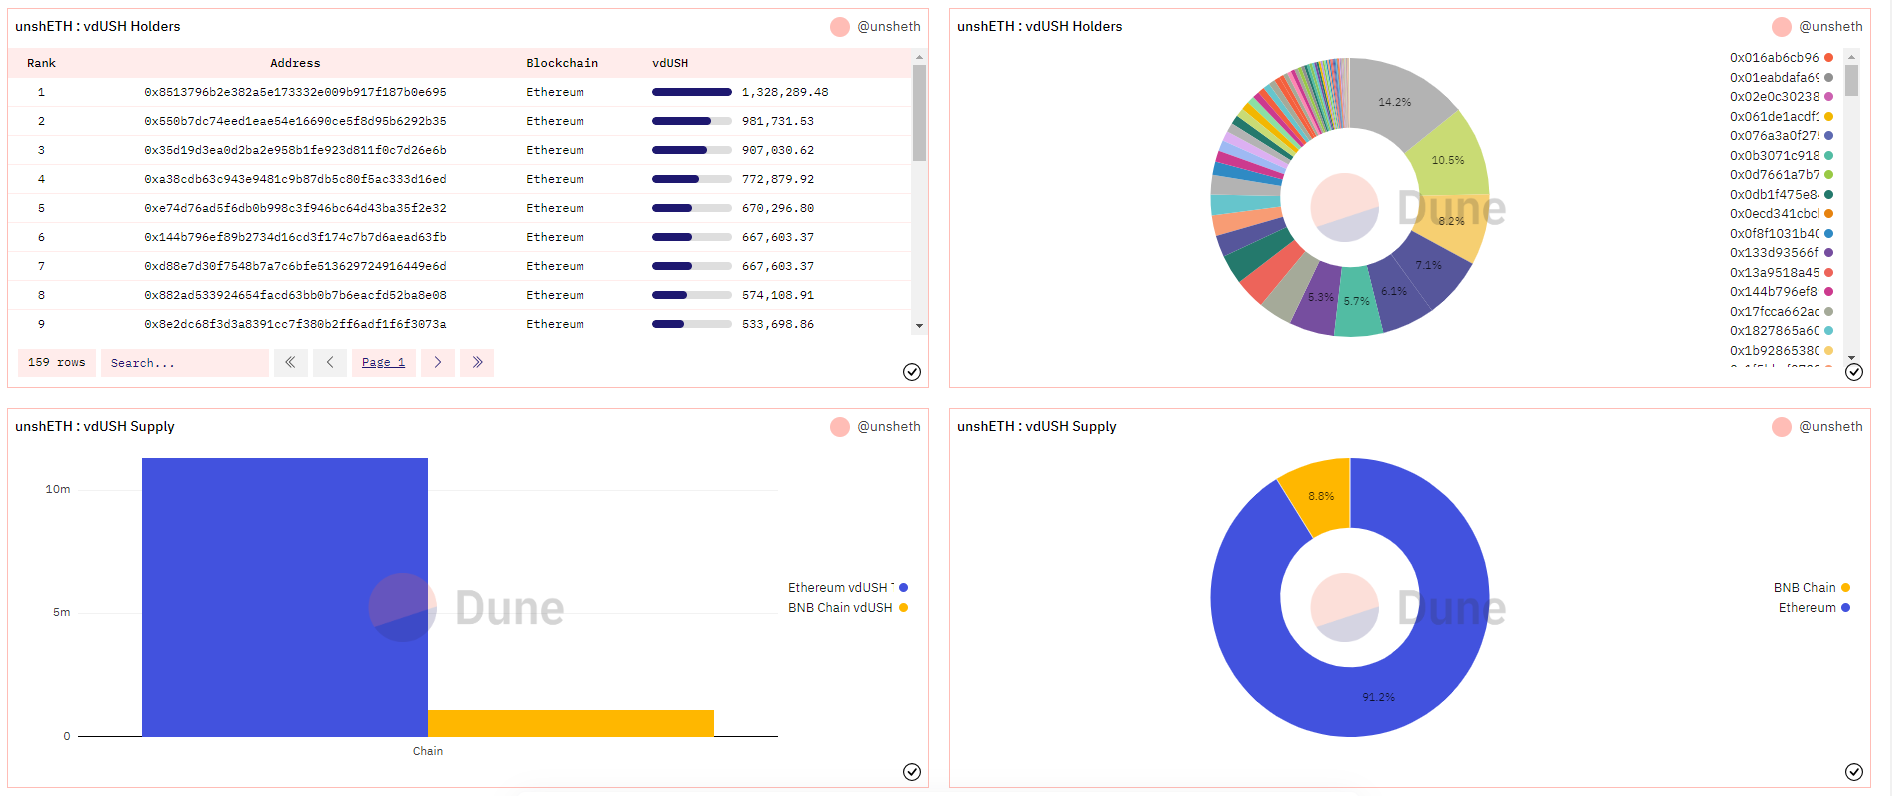Click the supply bar chart panel title
The width and height of the screenshot is (1892, 796).
pos(95,427)
